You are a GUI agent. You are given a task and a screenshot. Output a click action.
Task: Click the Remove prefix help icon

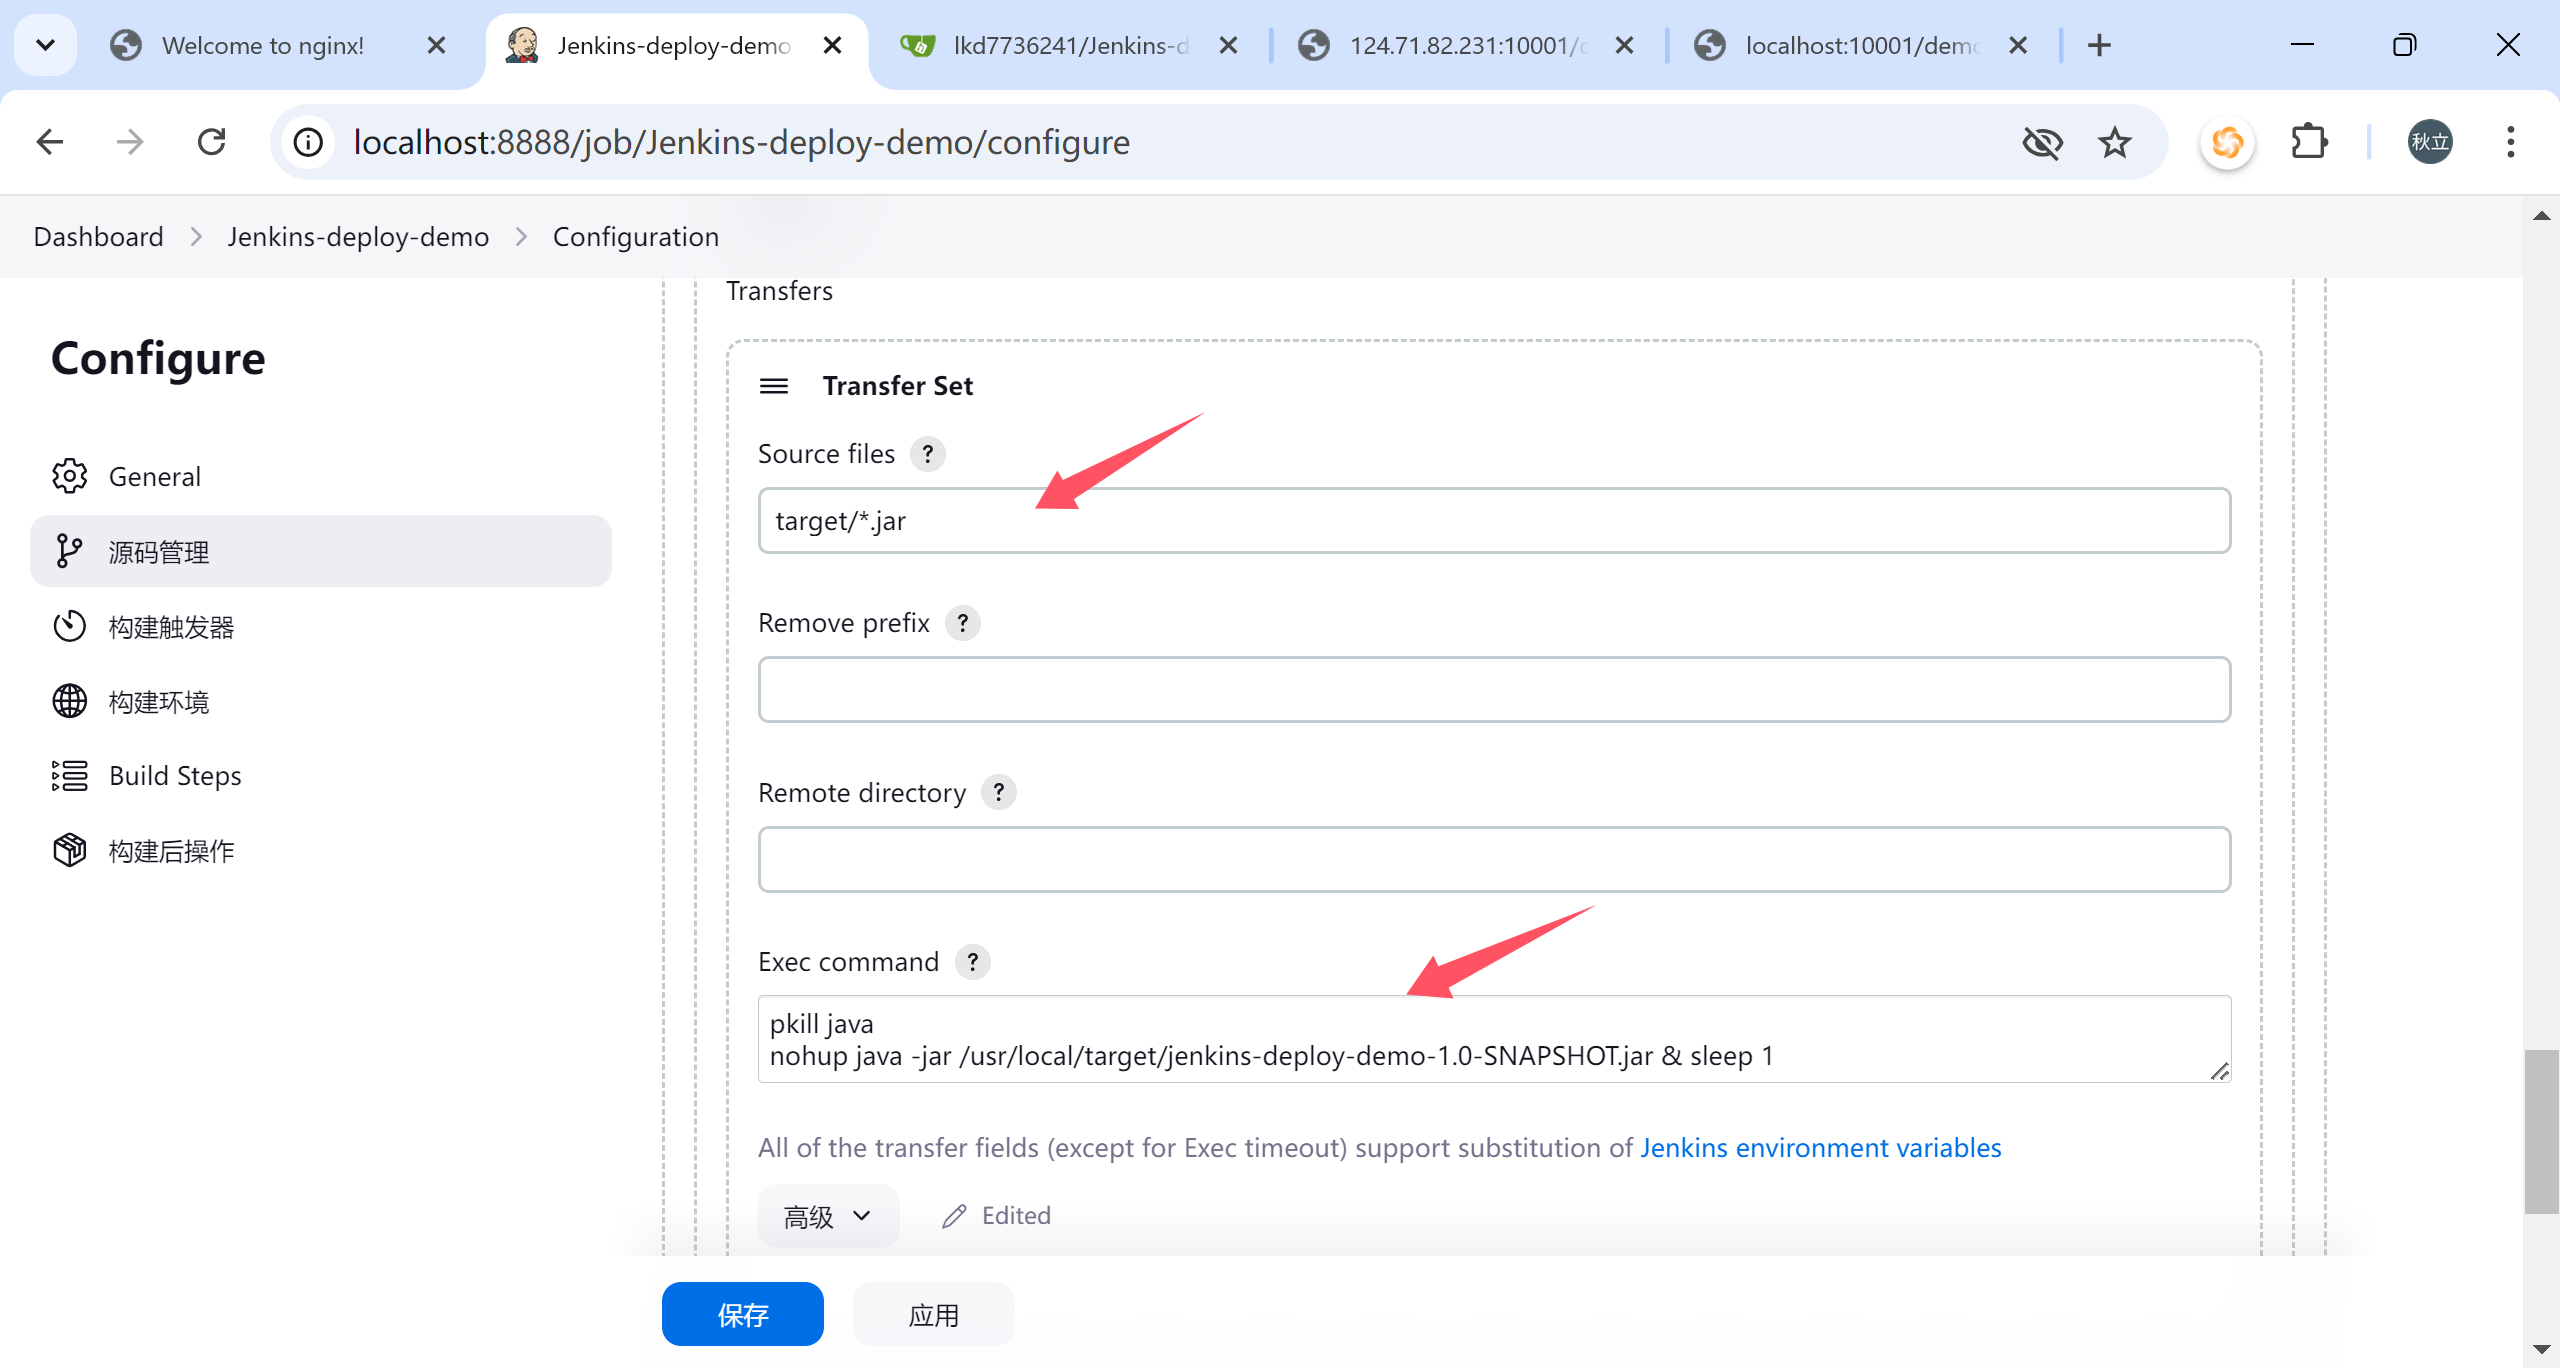click(962, 623)
